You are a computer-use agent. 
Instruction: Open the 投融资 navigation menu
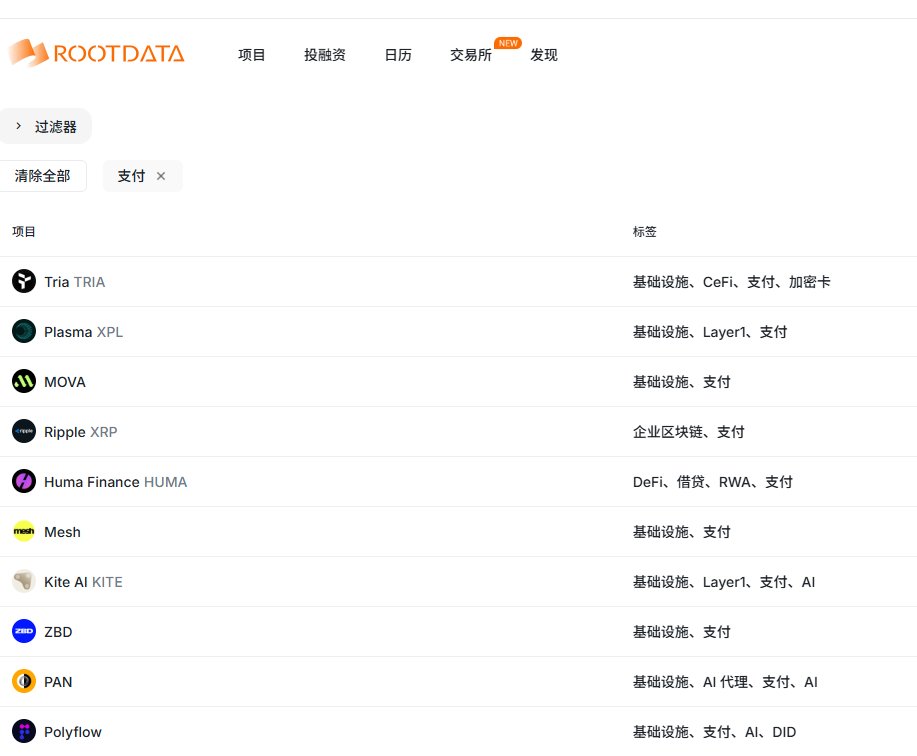click(x=325, y=55)
